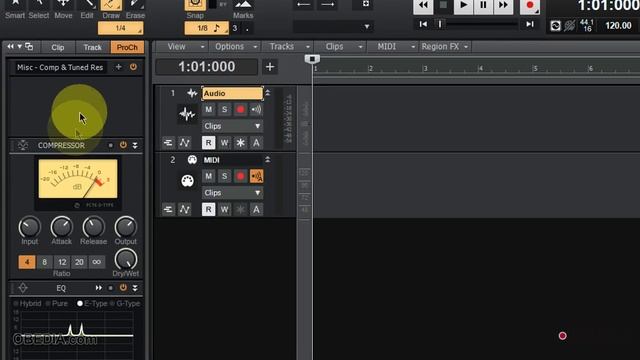640x360 pixels.
Task: Click the 1:01:000 time display
Action: tap(207, 67)
